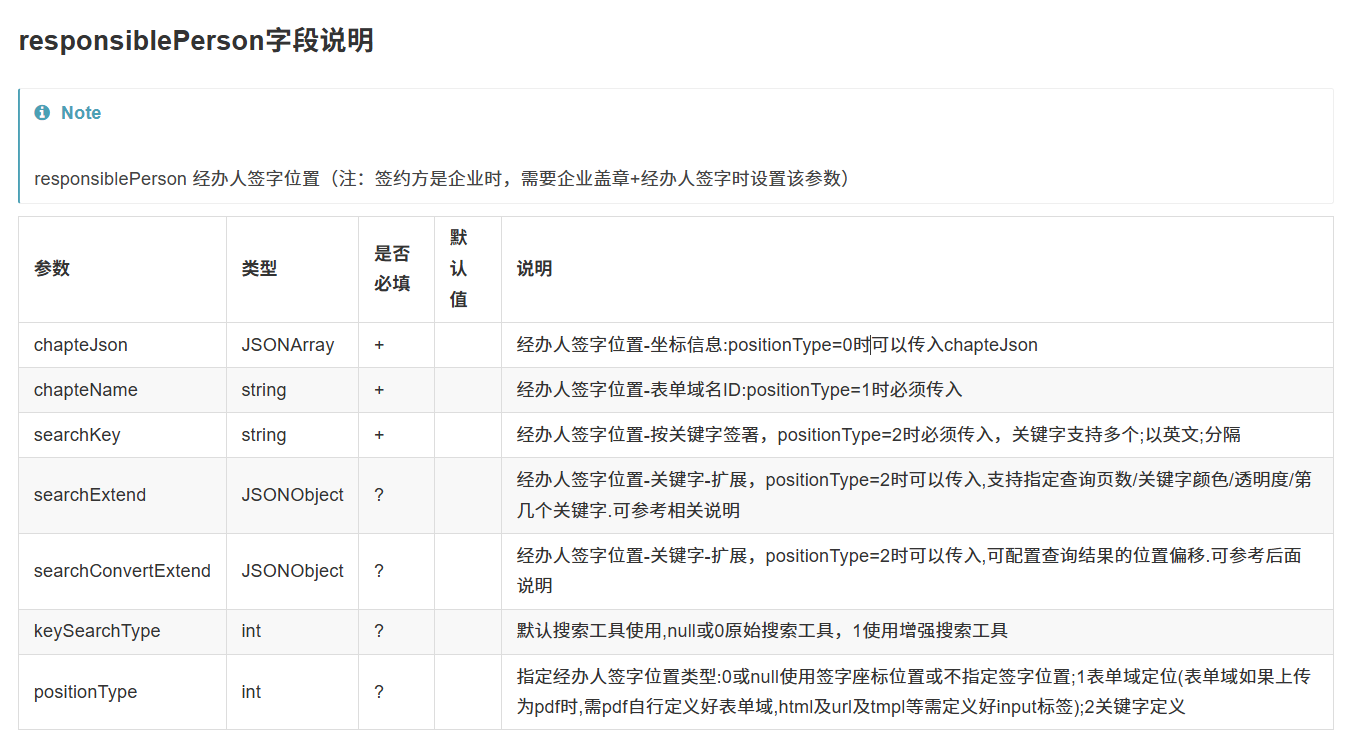Select the chapteJson parameter cell
The image size is (1367, 748).
tap(81, 345)
